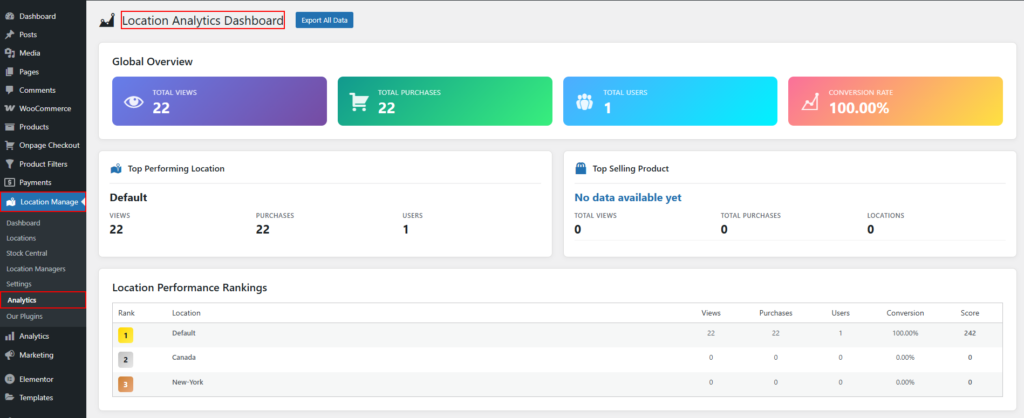Open the Canada location row link
The height and width of the screenshot is (418, 1024).
(x=184, y=357)
